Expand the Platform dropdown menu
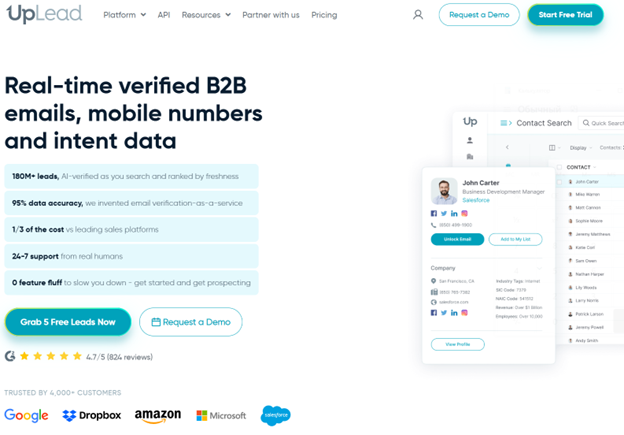This screenshot has height=435, width=624. pos(124,15)
